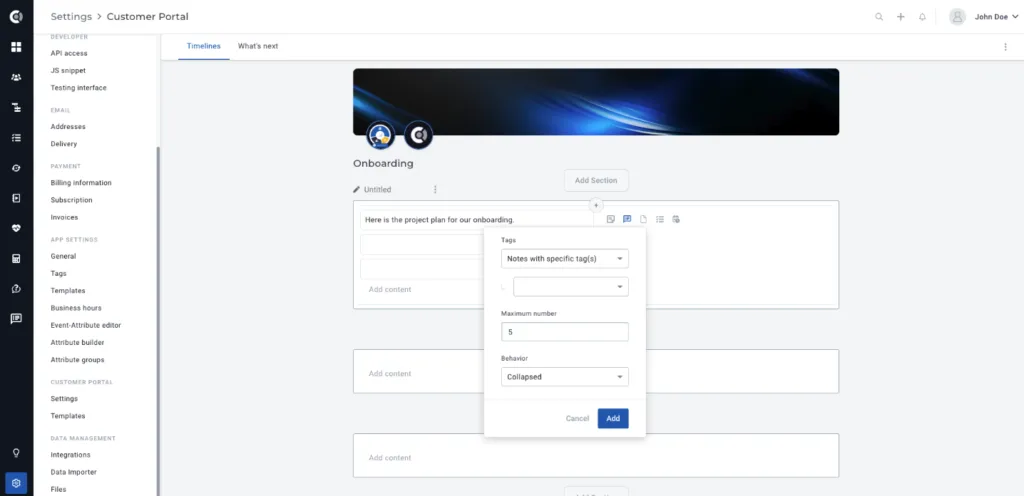Open the chat message icon in left rail

[16, 318]
